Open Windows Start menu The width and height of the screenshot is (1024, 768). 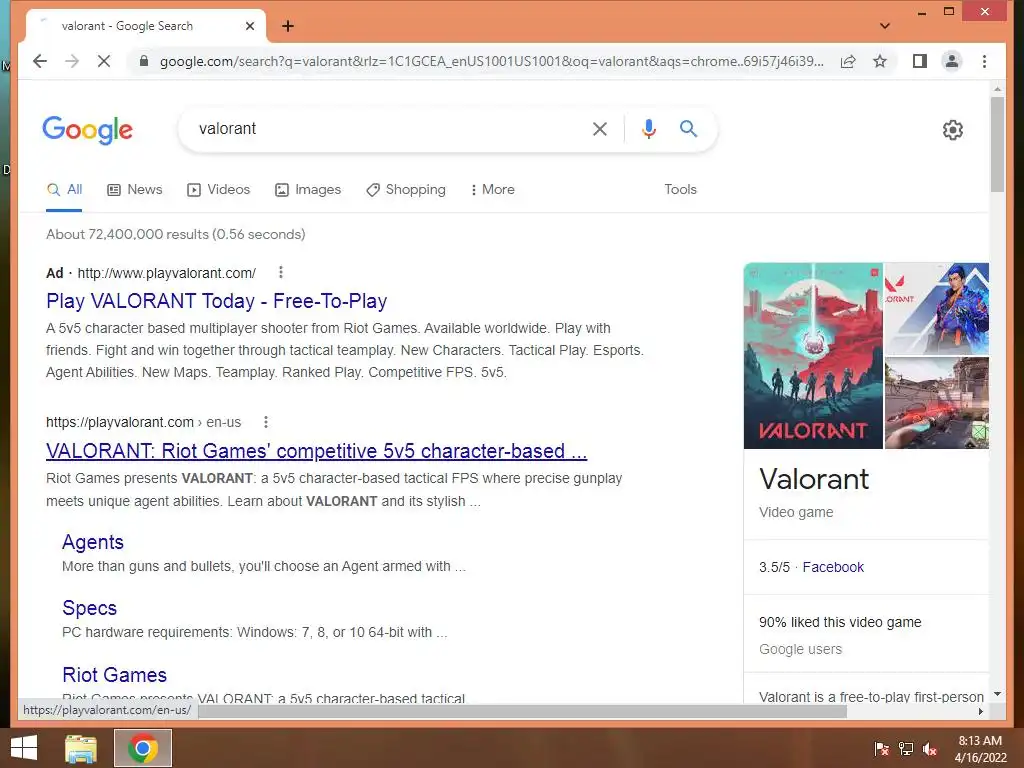[x=24, y=748]
